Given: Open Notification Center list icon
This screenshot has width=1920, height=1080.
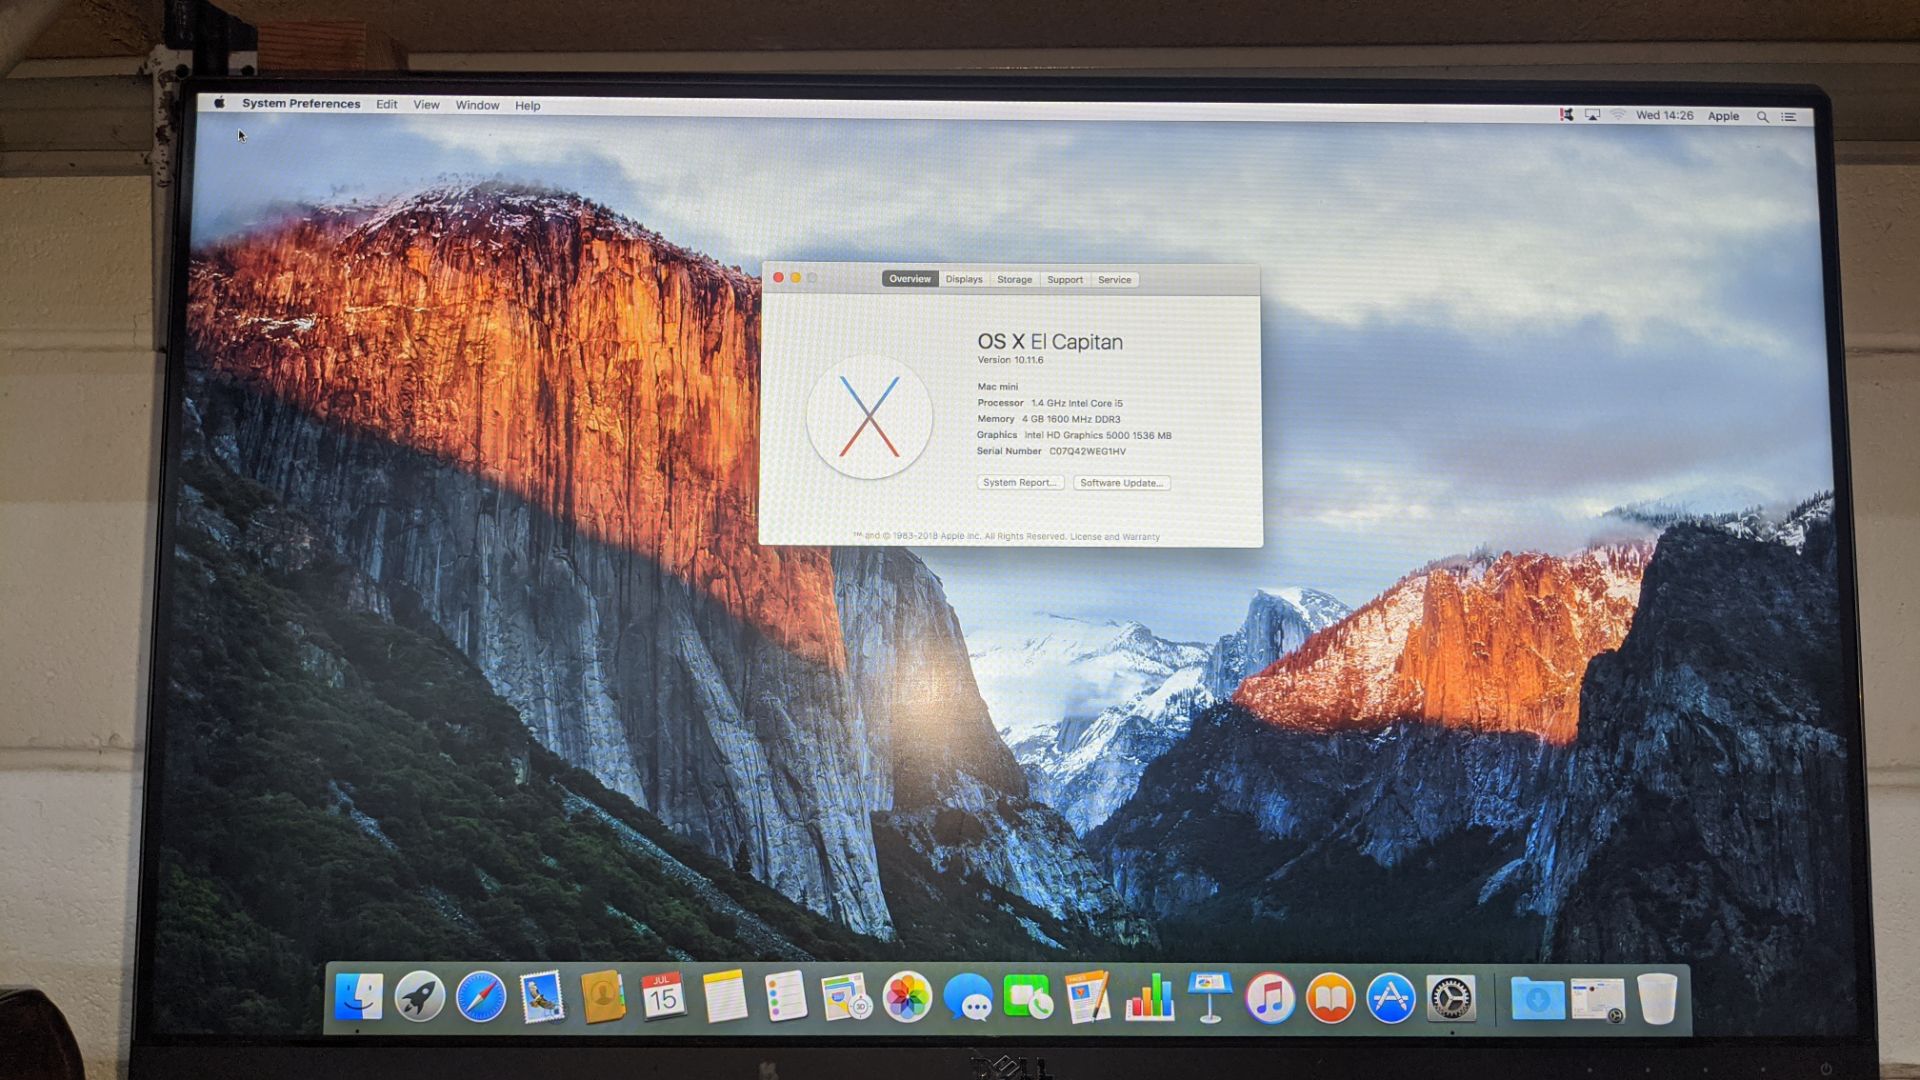Looking at the screenshot, I should [x=1789, y=117].
